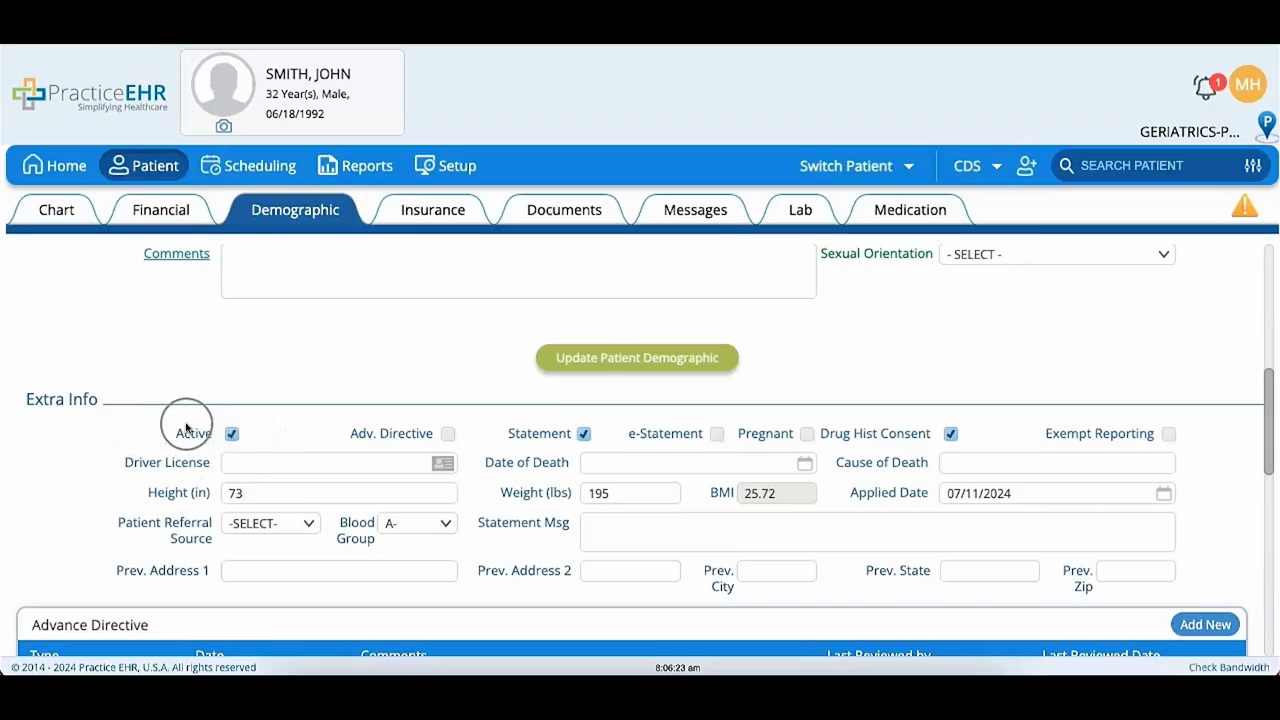Click the Comments text area
This screenshot has width=1280, height=720.
tap(518, 270)
